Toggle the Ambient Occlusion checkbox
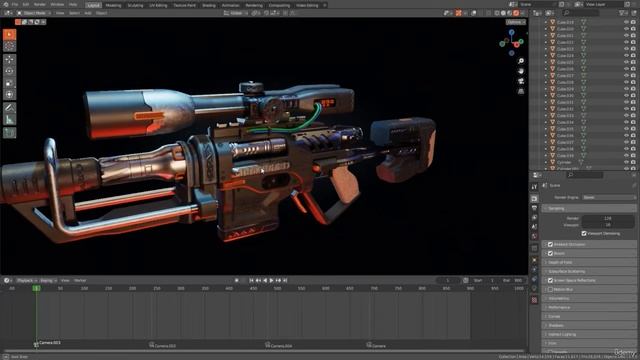Image resolution: width=640 pixels, height=360 pixels. coord(550,244)
